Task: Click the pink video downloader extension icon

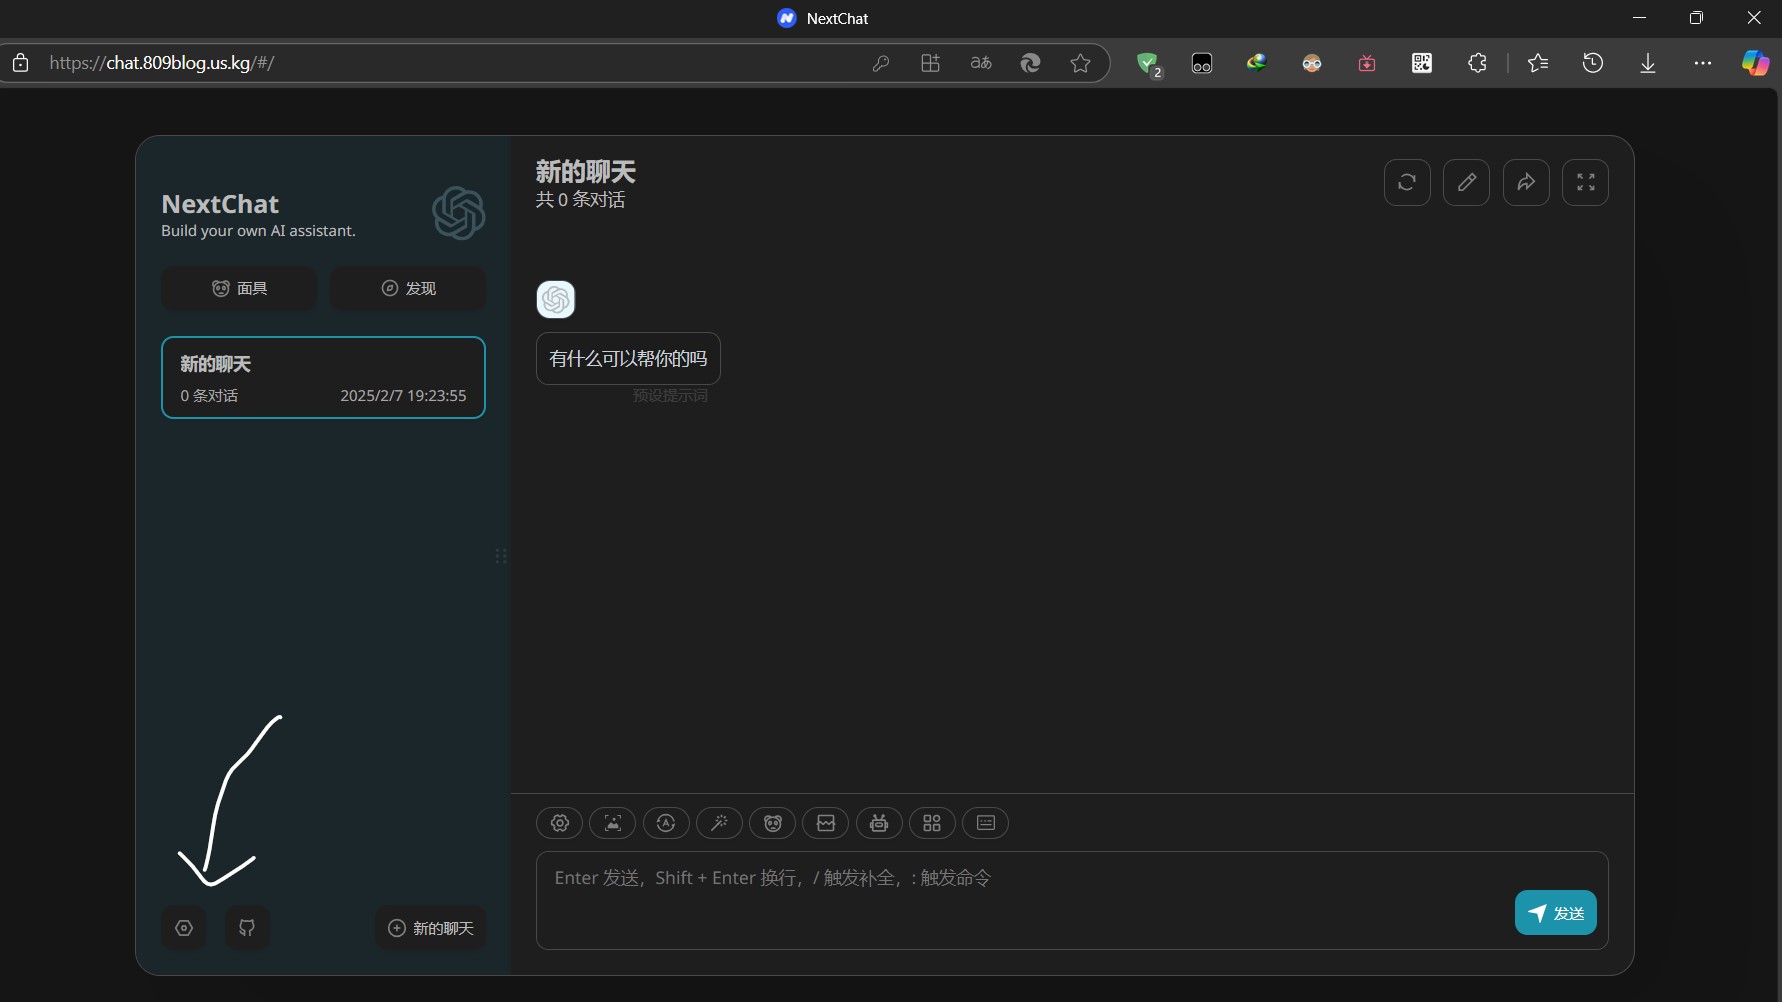Action: coord(1367,63)
